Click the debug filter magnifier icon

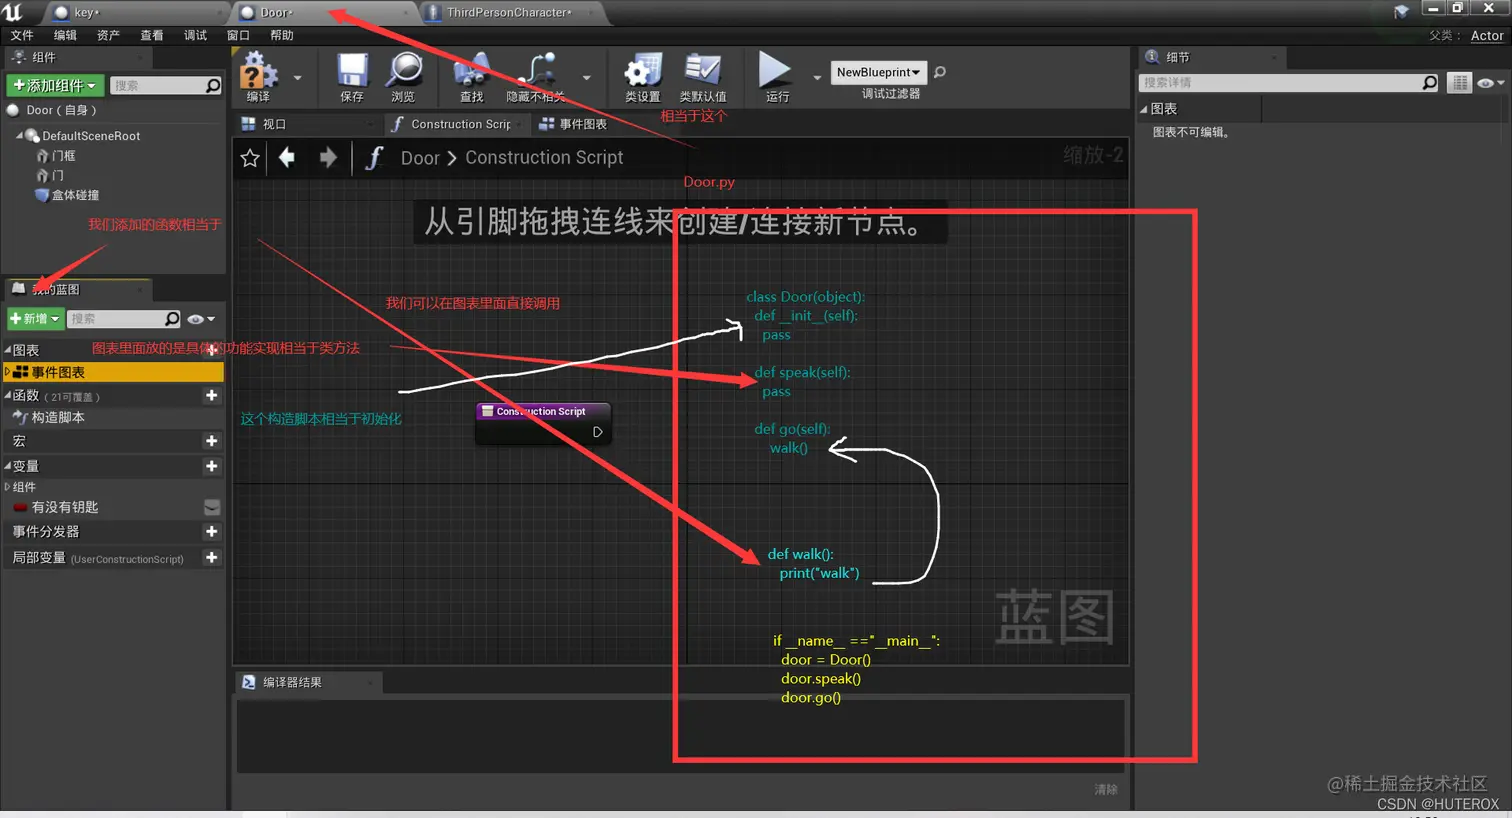[940, 72]
